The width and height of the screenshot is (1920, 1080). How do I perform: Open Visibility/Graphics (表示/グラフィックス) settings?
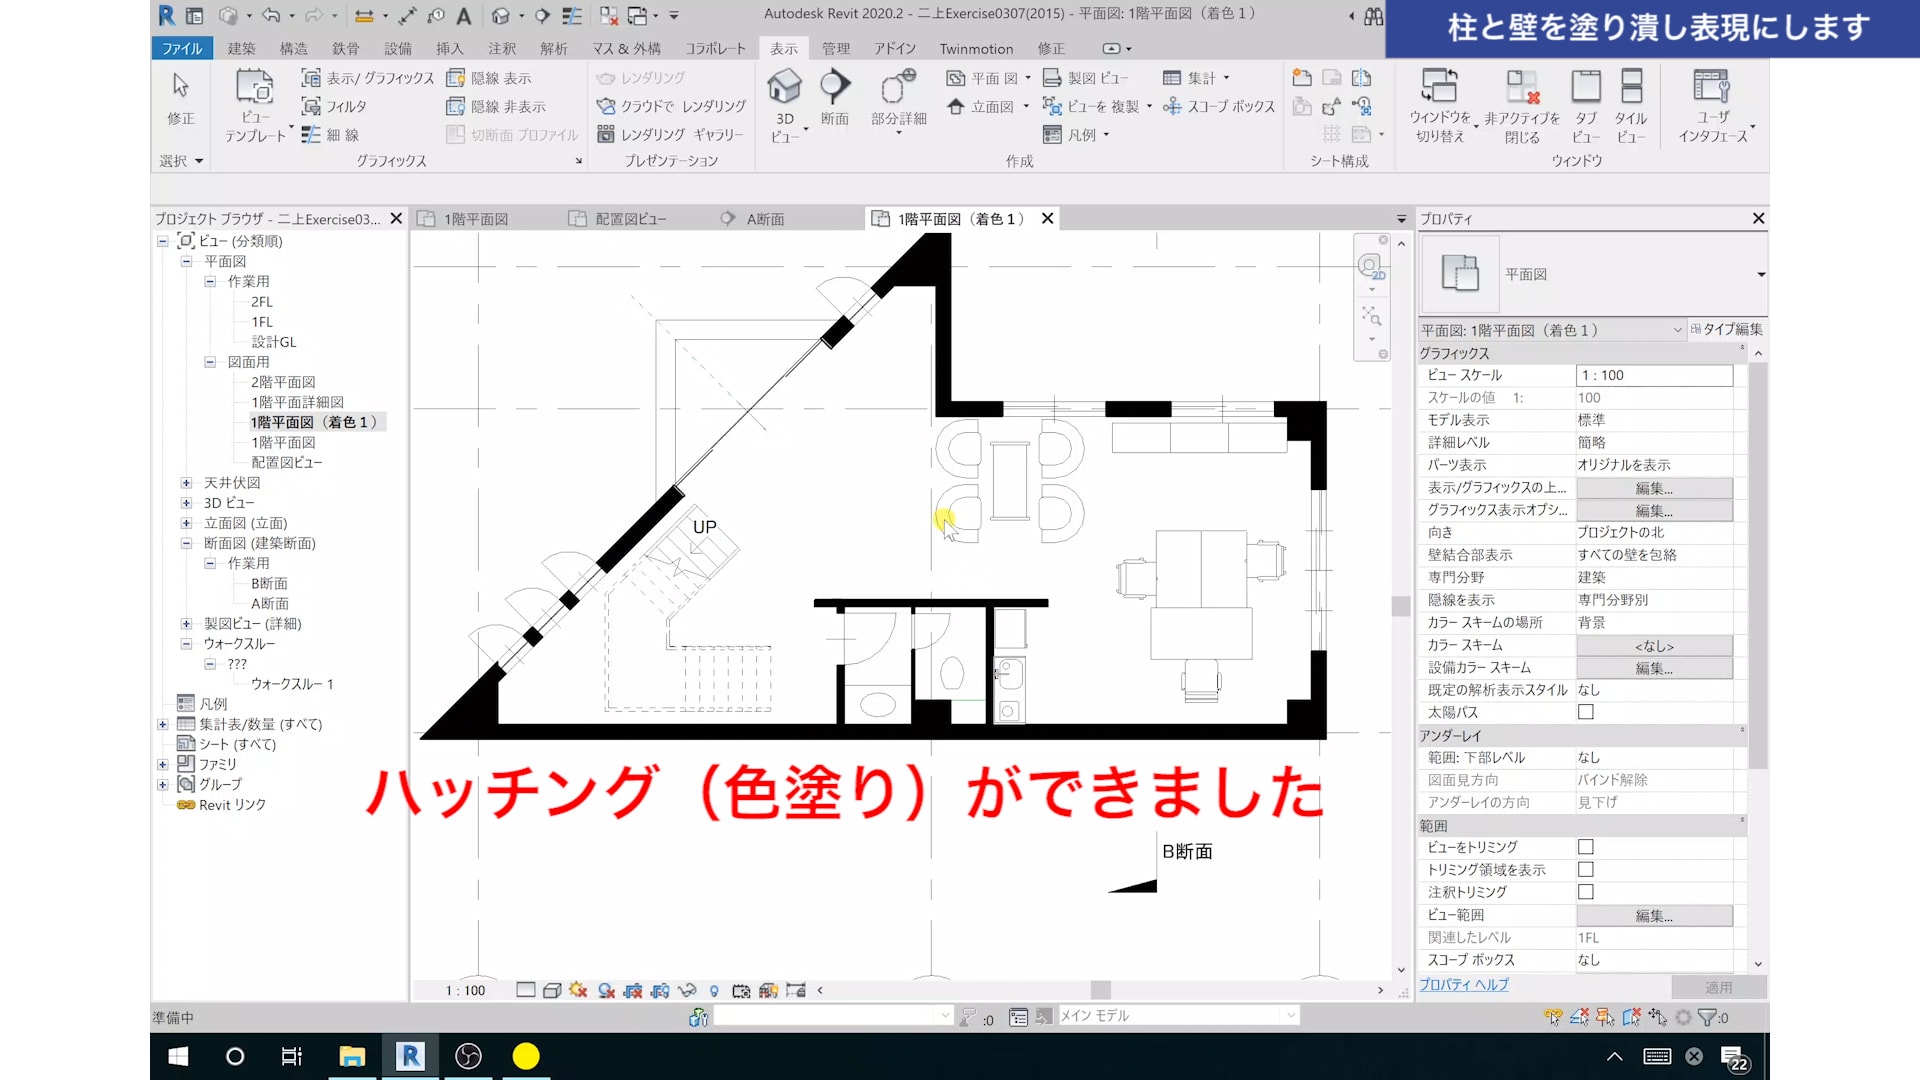(x=368, y=78)
